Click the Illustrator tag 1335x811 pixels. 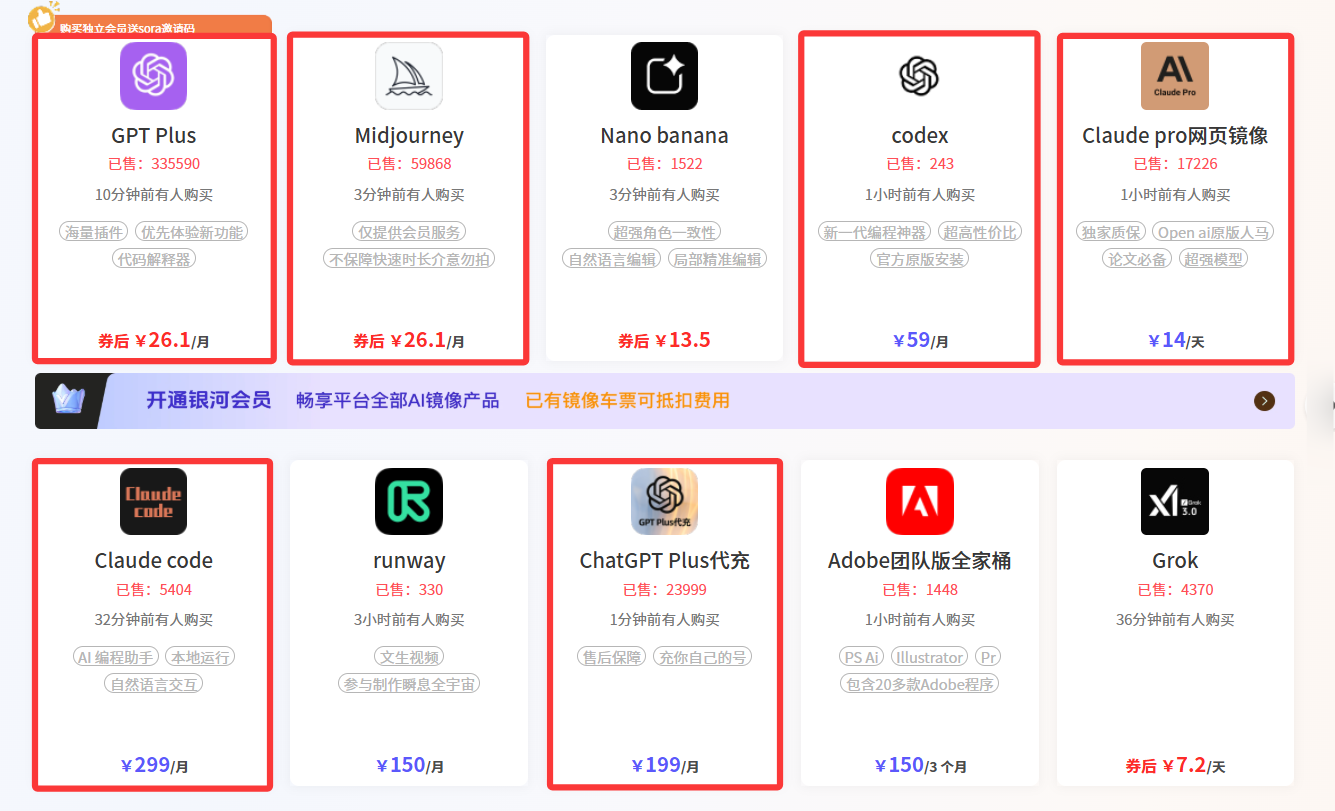(930, 657)
